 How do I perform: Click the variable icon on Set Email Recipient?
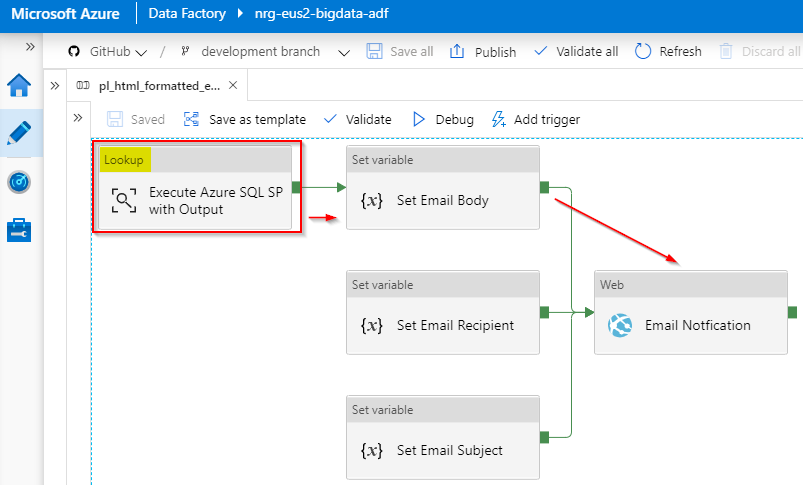click(372, 325)
